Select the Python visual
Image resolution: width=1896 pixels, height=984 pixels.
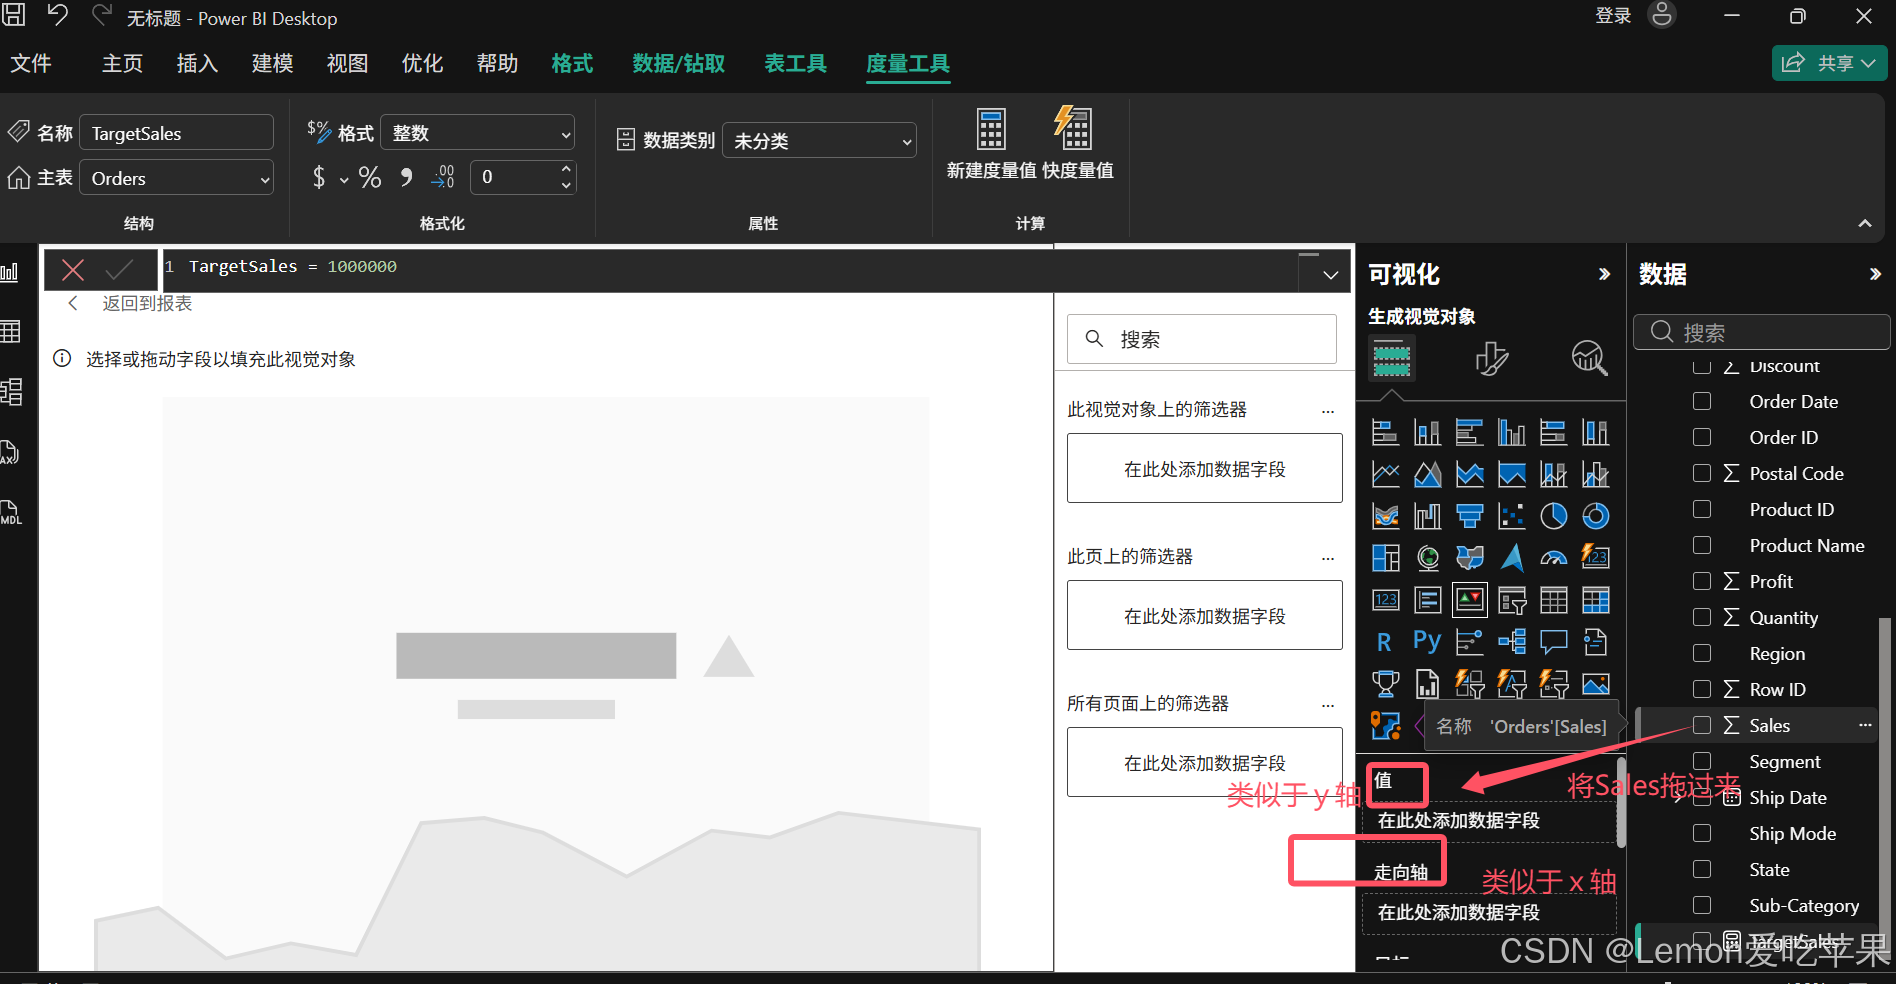pos(1427,642)
